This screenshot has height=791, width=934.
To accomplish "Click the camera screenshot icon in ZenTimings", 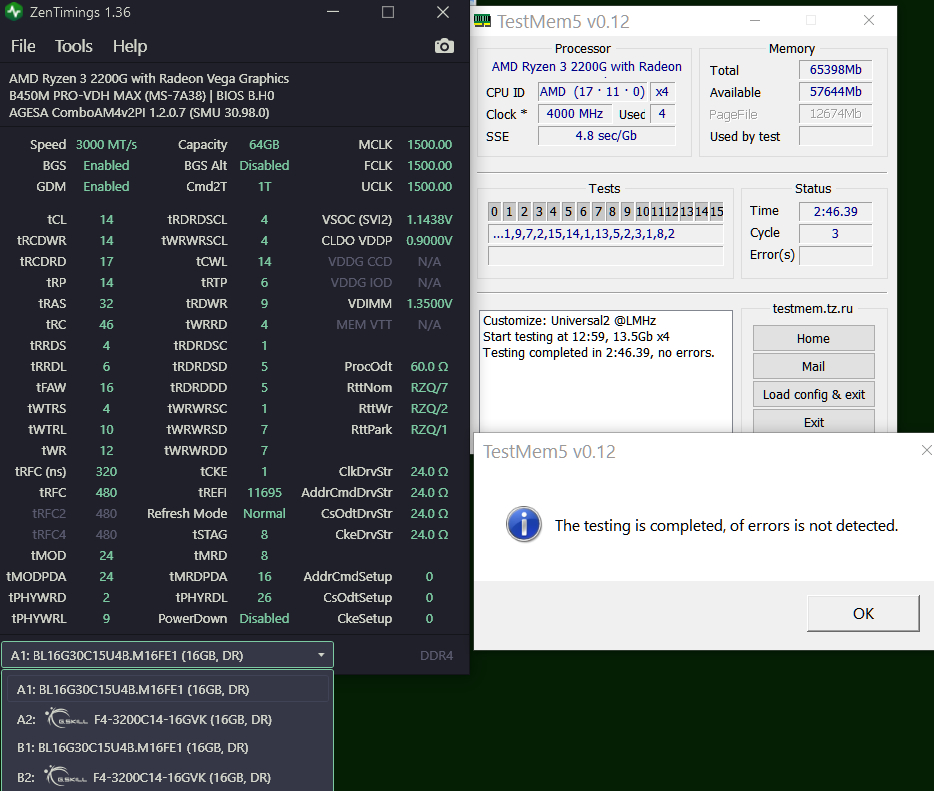I will point(444,46).
